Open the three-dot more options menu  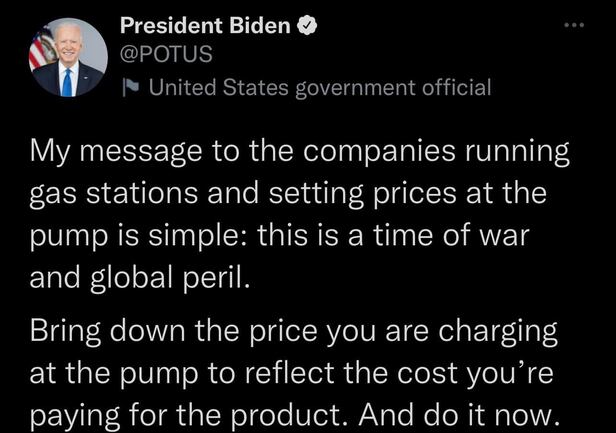(x=573, y=24)
